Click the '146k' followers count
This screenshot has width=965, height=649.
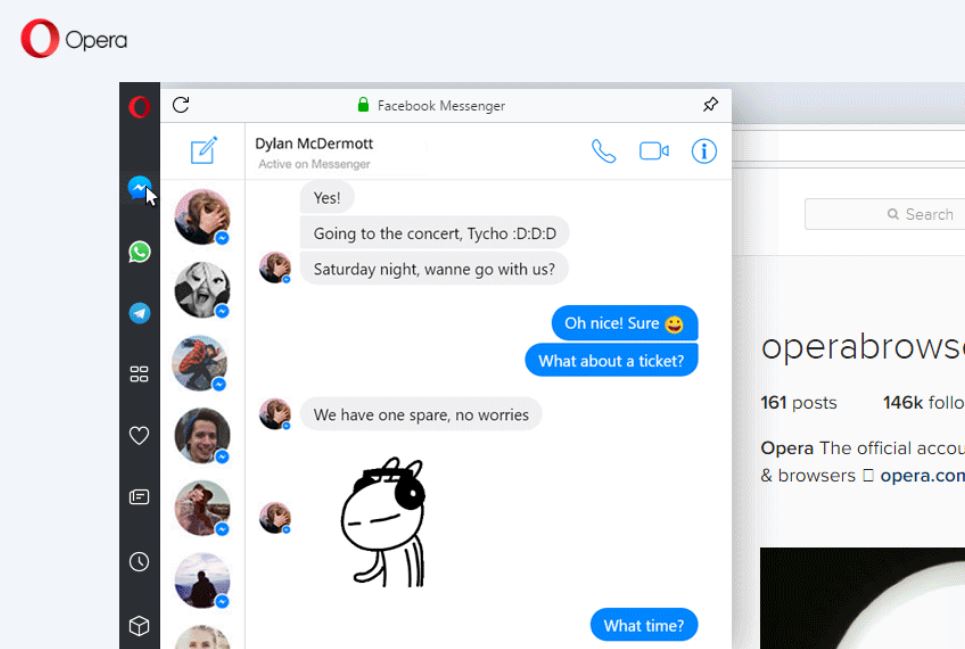click(903, 402)
